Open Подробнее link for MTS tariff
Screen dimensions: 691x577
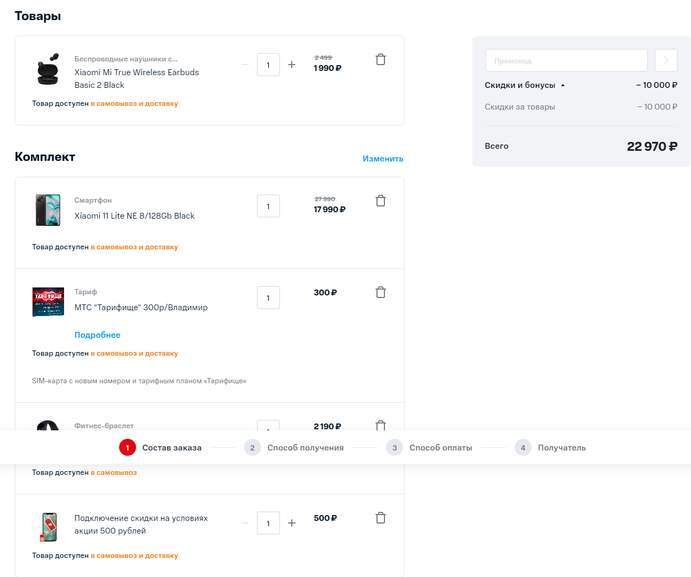point(97,335)
